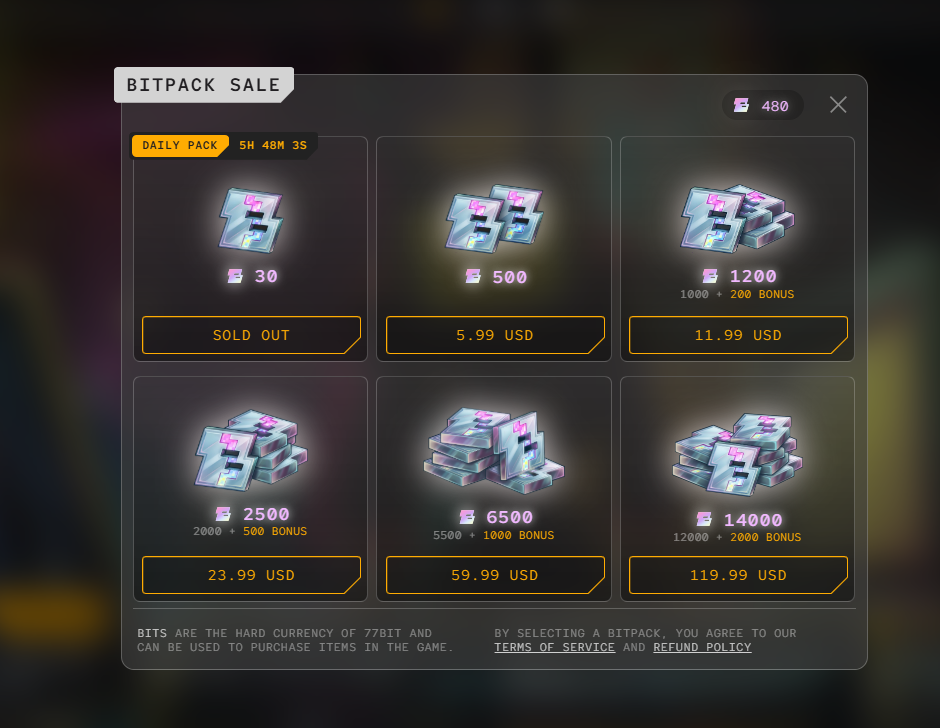This screenshot has height=728, width=940.
Task: Click the bits currency icon beside 480 balance
Action: [x=742, y=106]
